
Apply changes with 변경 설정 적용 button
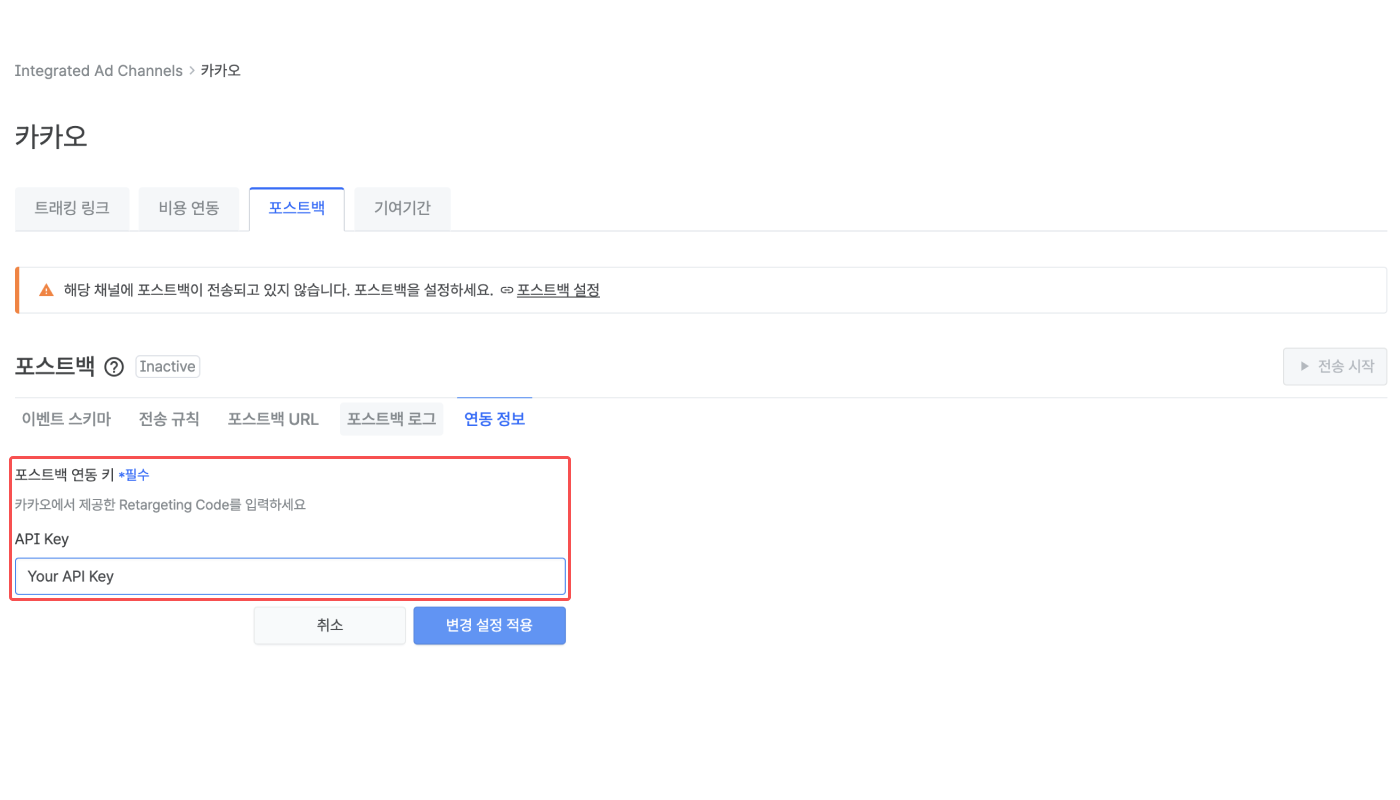489,625
